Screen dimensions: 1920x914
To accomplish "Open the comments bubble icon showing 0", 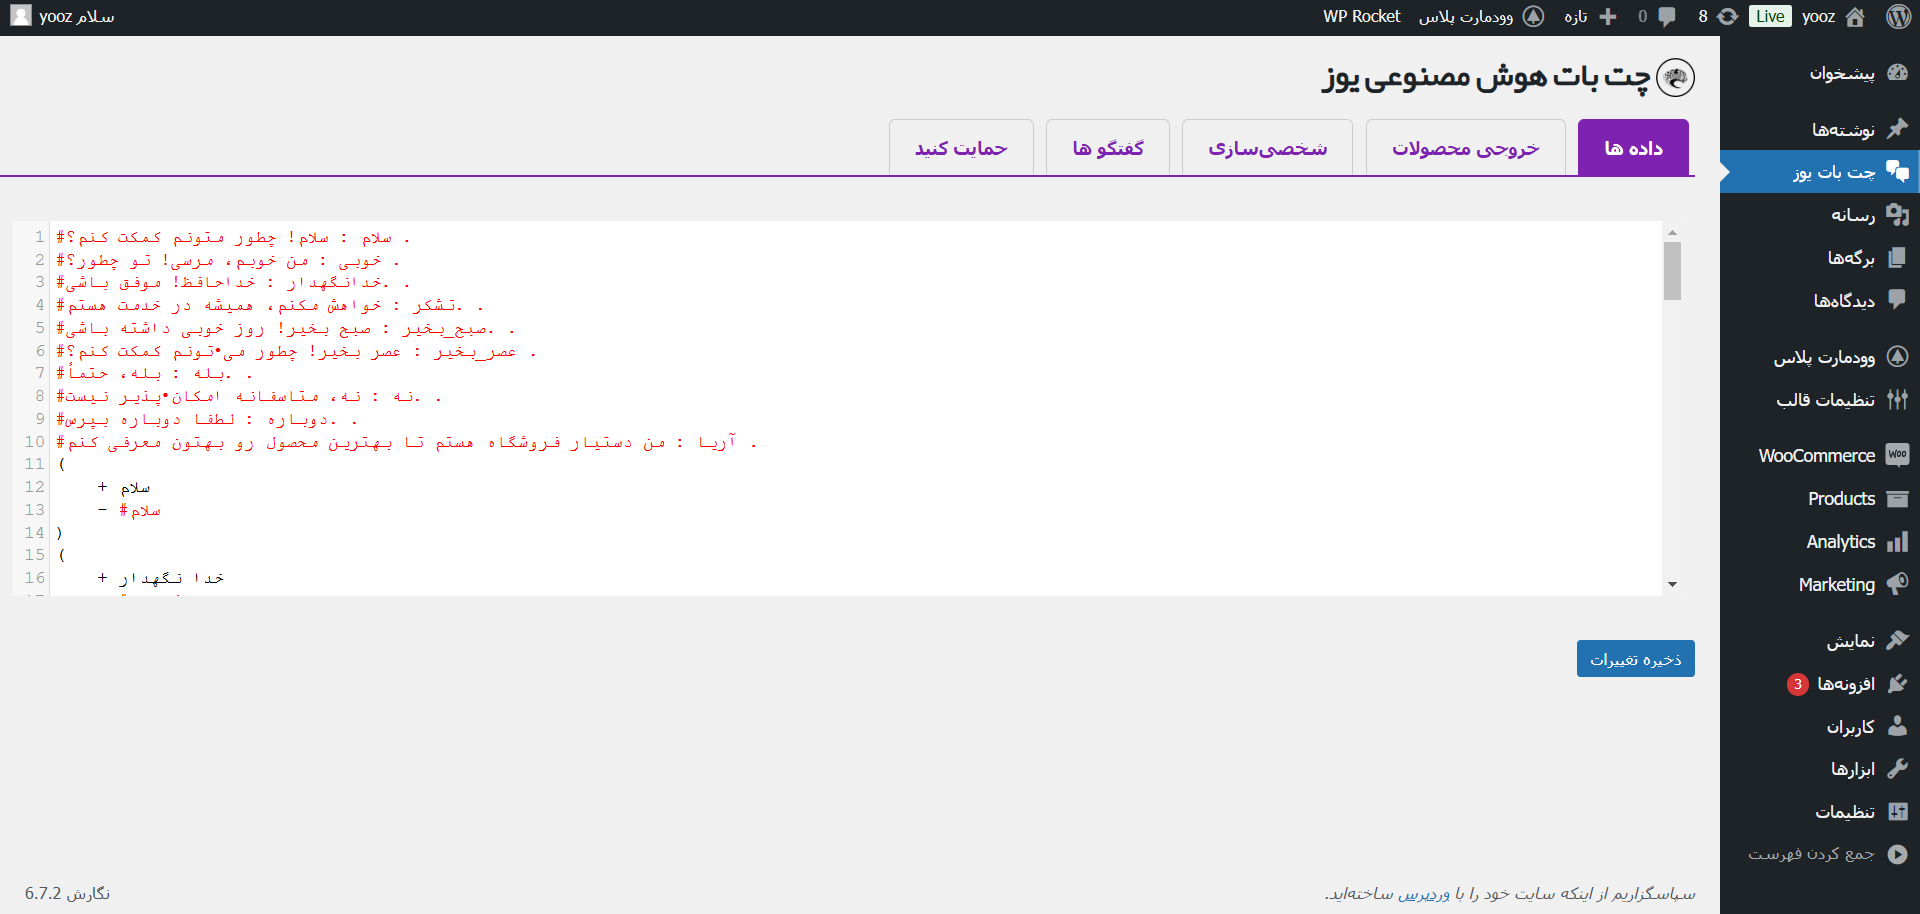I will pos(1667,16).
